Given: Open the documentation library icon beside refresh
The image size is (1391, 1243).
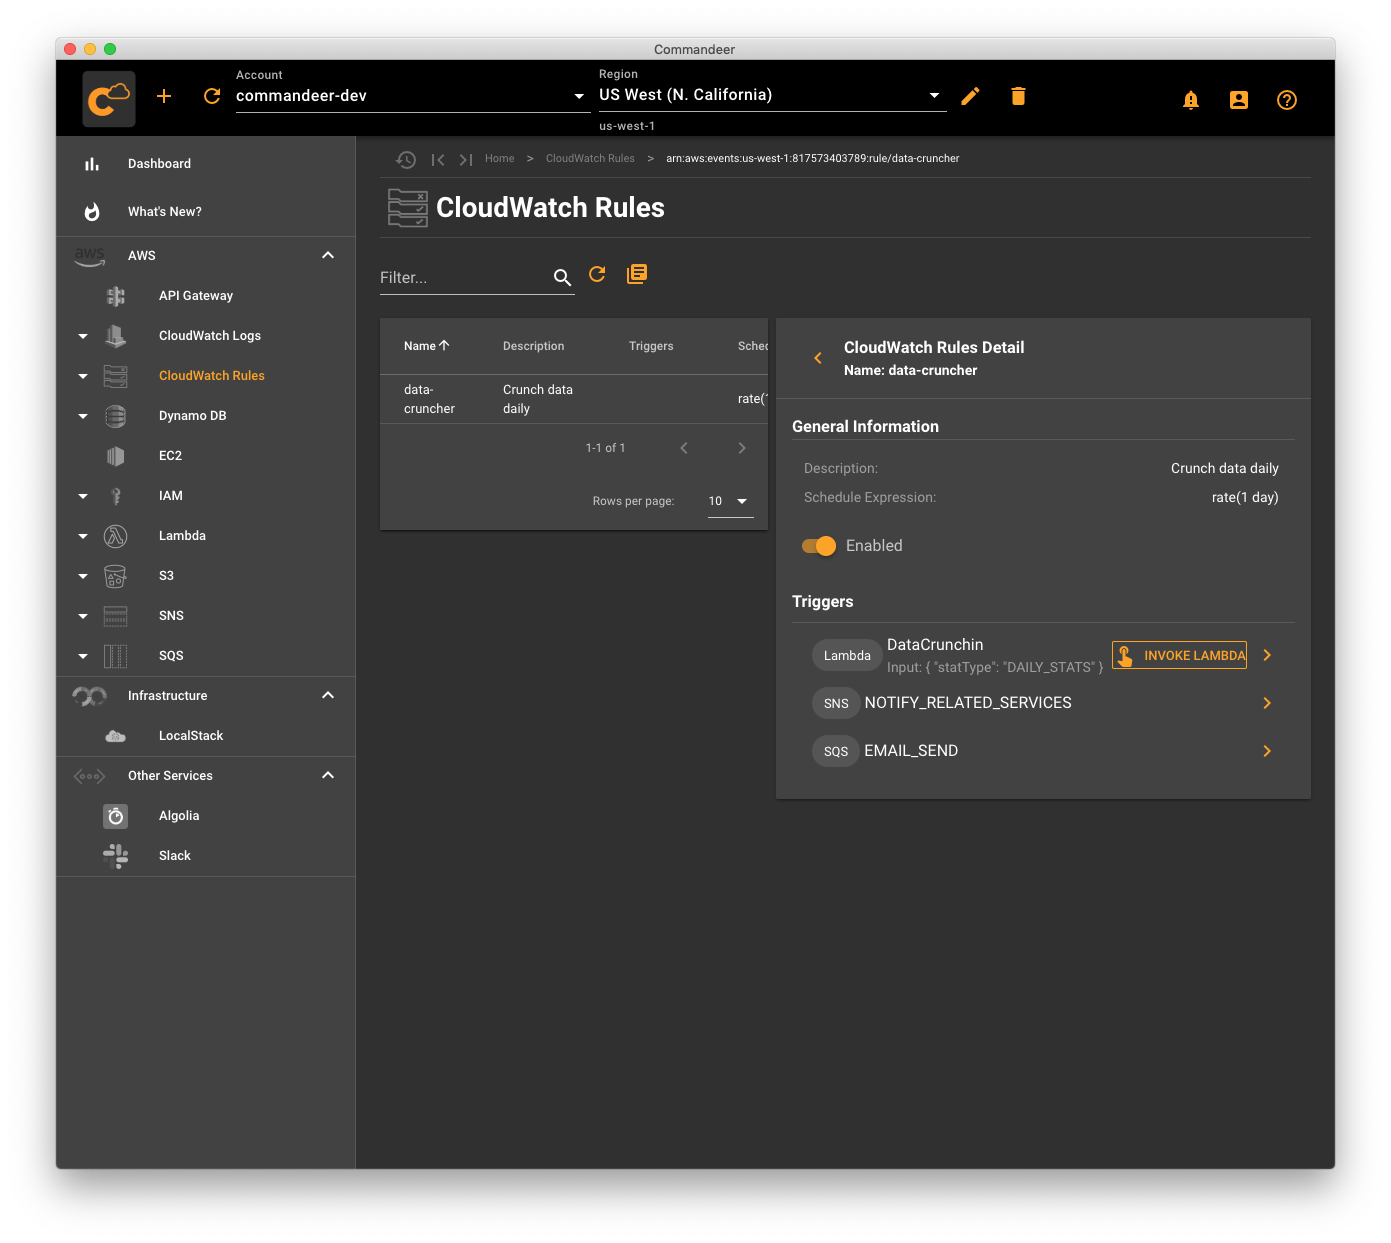Looking at the screenshot, I should (637, 274).
